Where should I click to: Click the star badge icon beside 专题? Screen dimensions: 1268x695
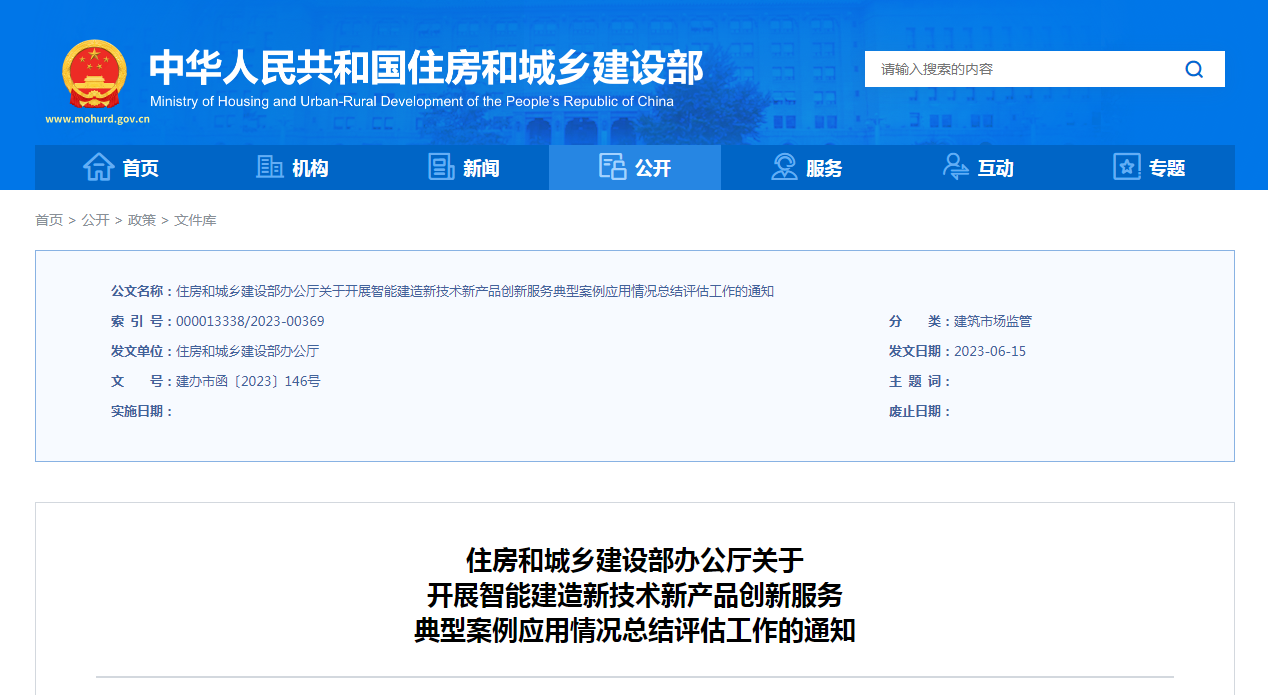tap(1127, 167)
